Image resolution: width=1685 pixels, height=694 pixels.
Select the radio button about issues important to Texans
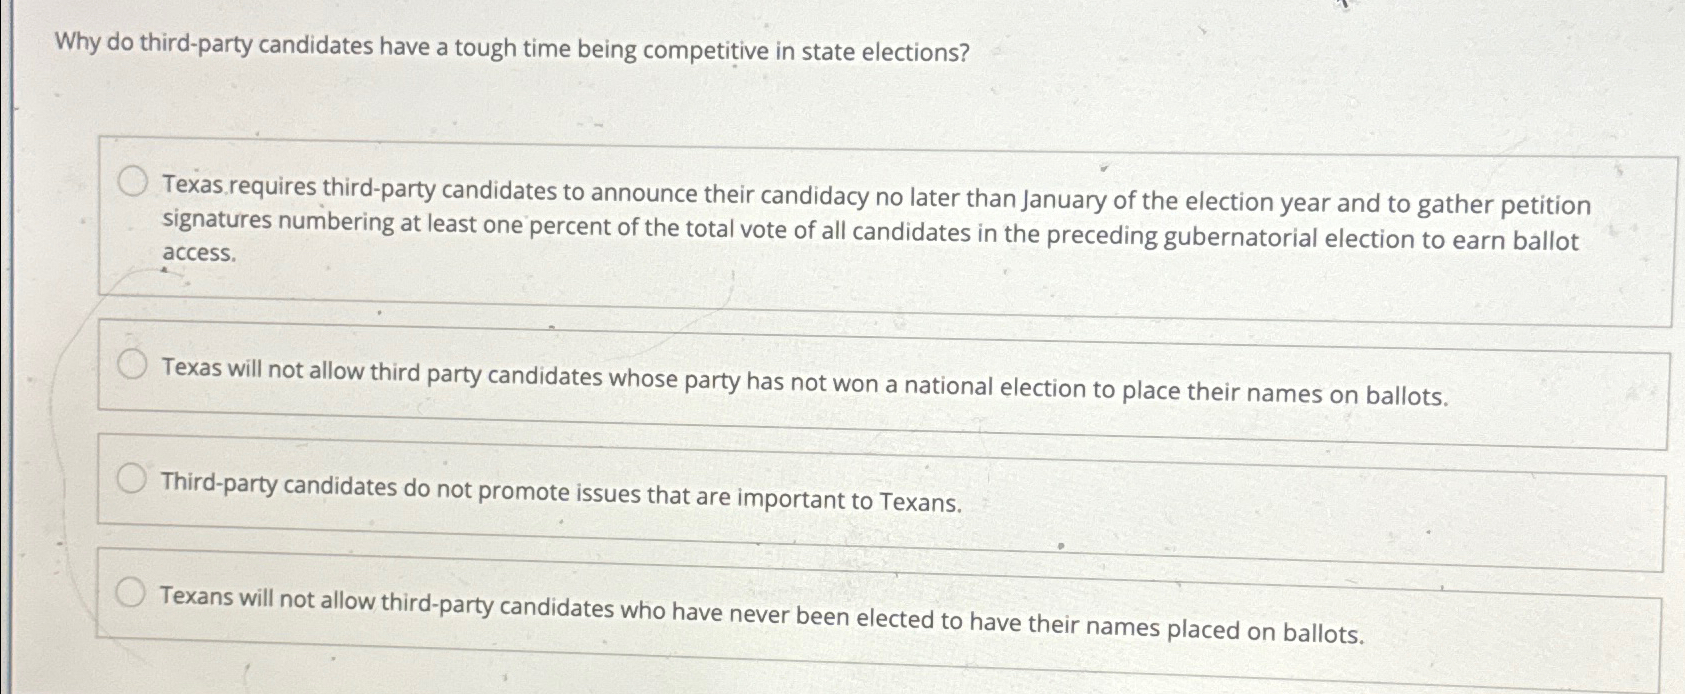133,480
